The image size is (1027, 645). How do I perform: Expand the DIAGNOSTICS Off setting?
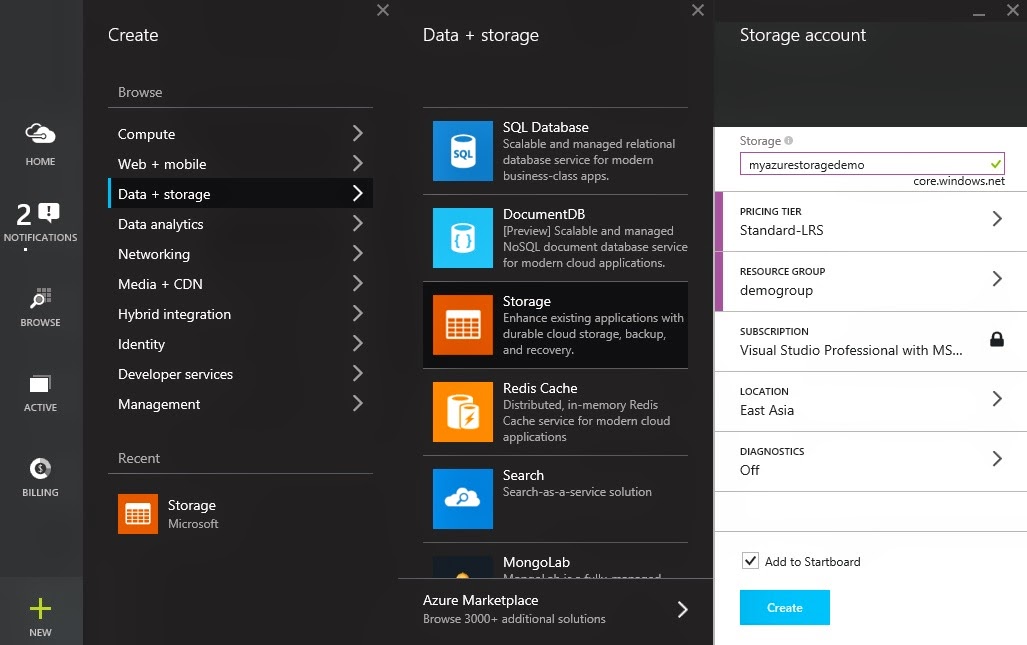coord(870,461)
